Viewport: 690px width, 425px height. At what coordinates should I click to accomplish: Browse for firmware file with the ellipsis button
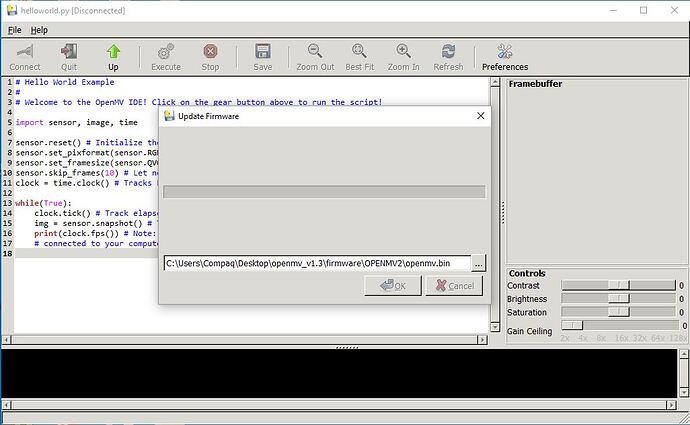point(478,264)
